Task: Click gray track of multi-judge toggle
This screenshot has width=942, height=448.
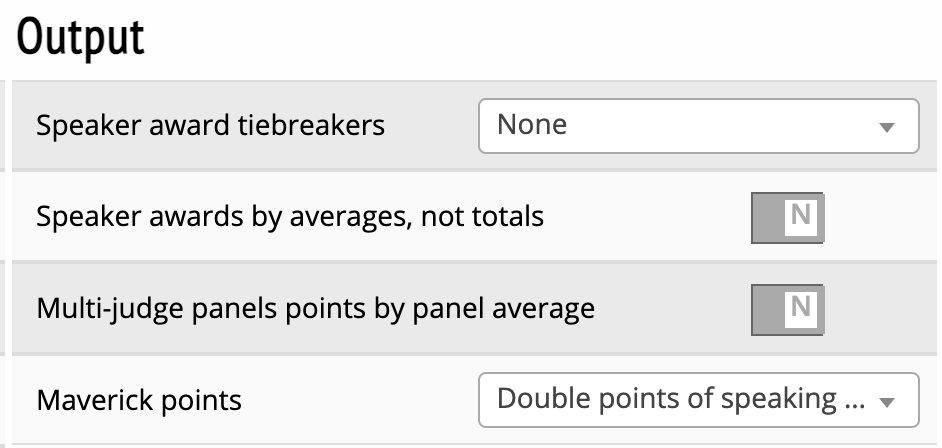Action: click(x=766, y=309)
